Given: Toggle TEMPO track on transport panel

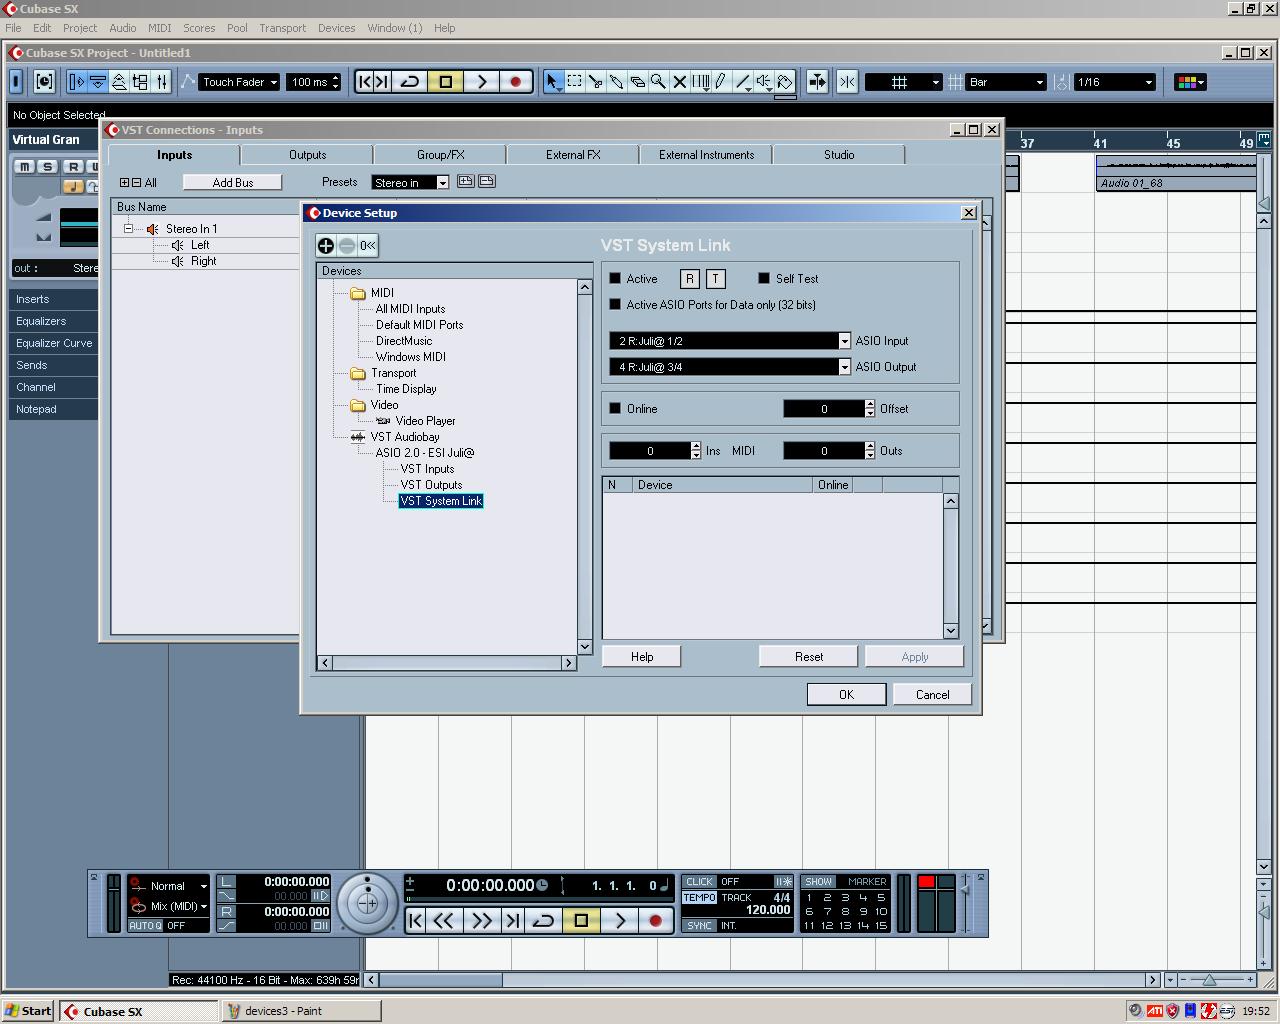Looking at the screenshot, I should [x=699, y=897].
